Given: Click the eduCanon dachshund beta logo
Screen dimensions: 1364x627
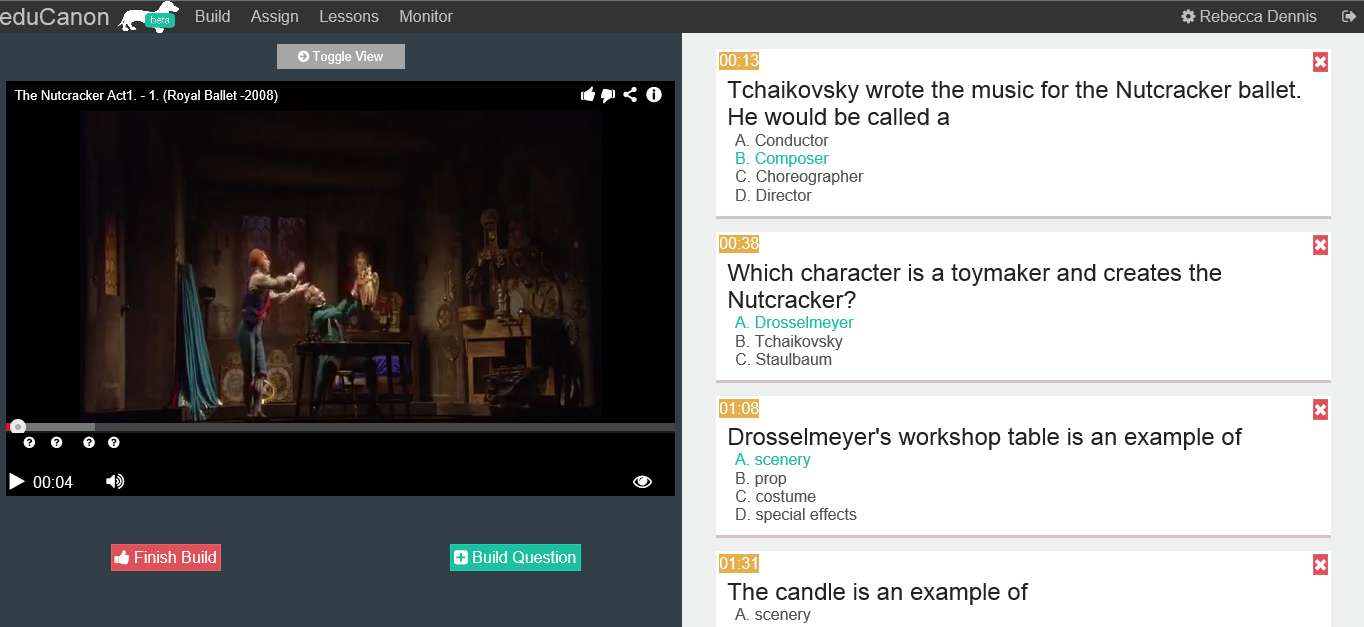Looking at the screenshot, I should [148, 17].
